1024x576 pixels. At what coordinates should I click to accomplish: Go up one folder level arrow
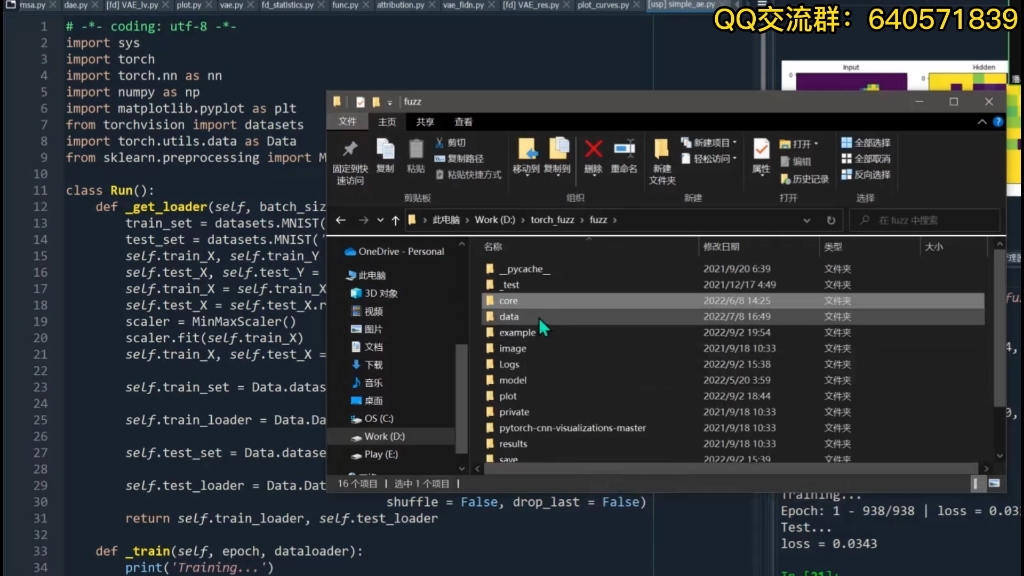395,220
